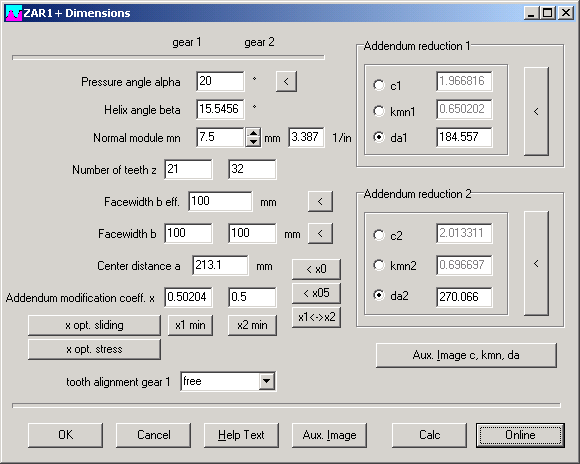Click the x1 min button
The height and width of the screenshot is (464, 580).
click(x=190, y=325)
